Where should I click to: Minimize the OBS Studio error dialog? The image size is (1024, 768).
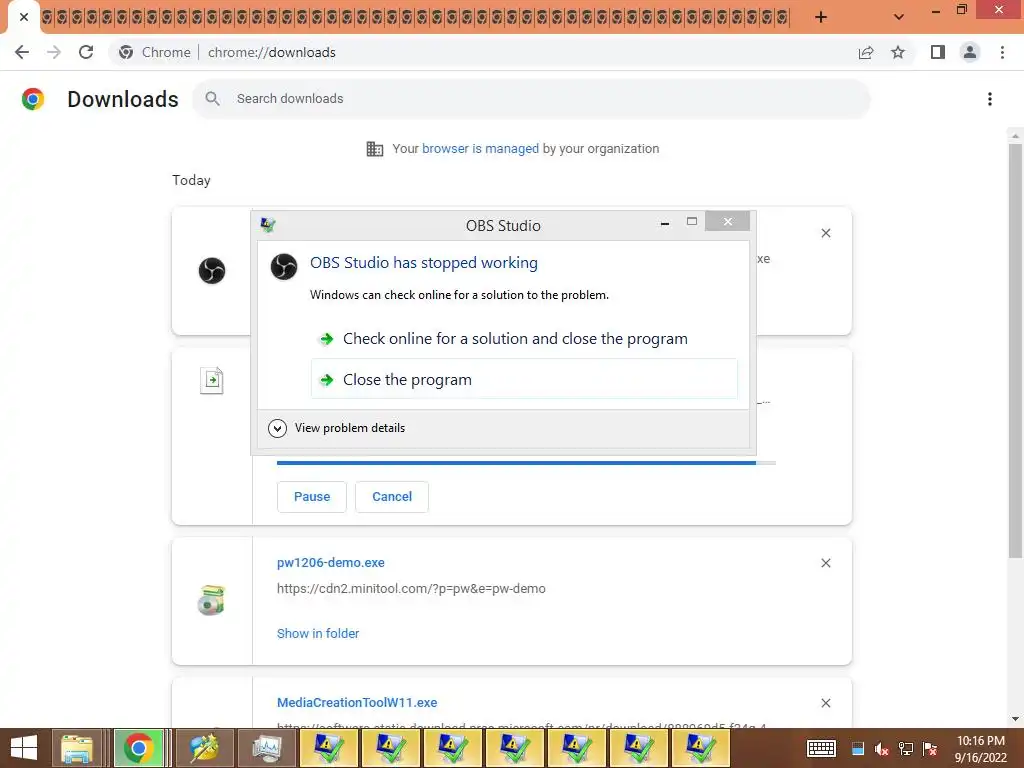click(665, 223)
